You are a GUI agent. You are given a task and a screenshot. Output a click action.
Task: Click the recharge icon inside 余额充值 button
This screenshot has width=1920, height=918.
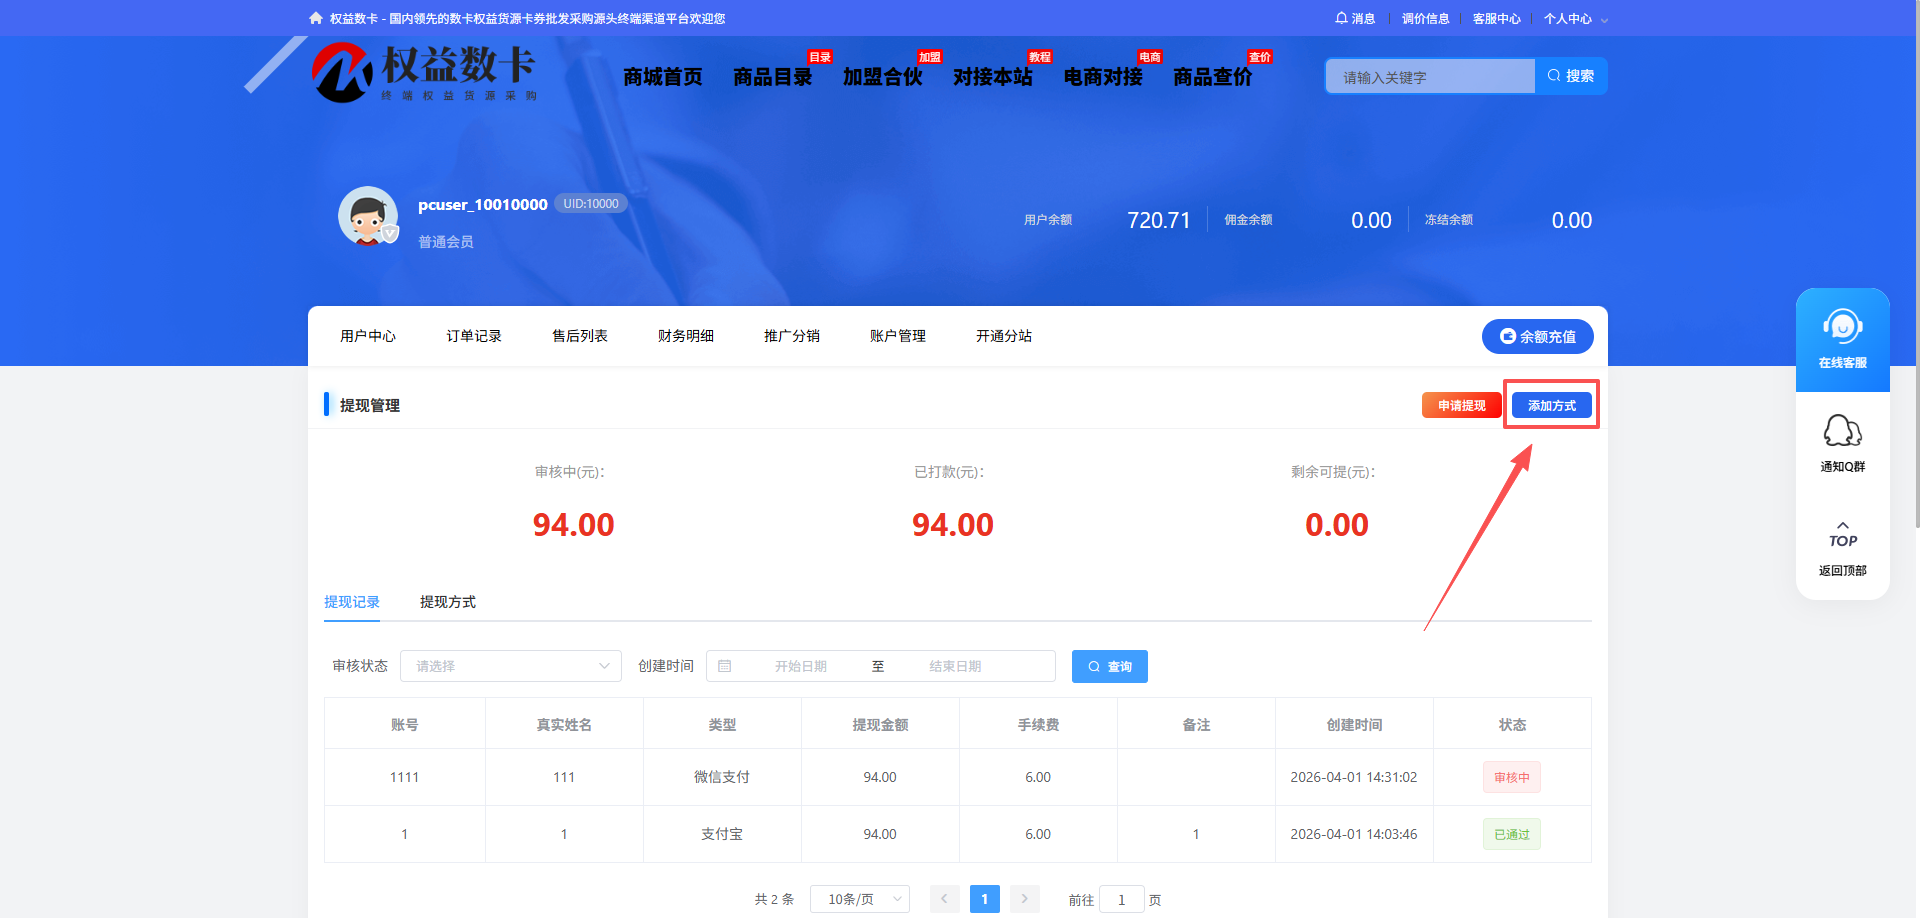(x=1509, y=336)
